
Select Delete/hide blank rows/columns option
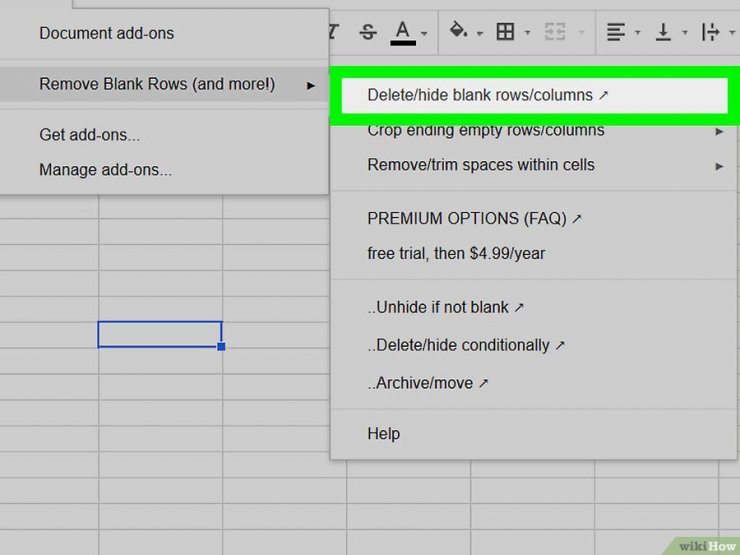pos(534,95)
